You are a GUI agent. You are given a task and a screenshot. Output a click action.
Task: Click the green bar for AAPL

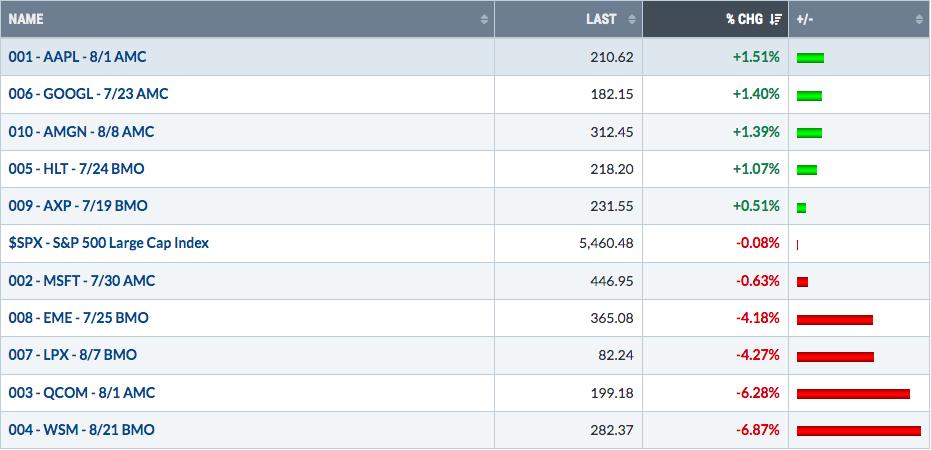tap(810, 58)
